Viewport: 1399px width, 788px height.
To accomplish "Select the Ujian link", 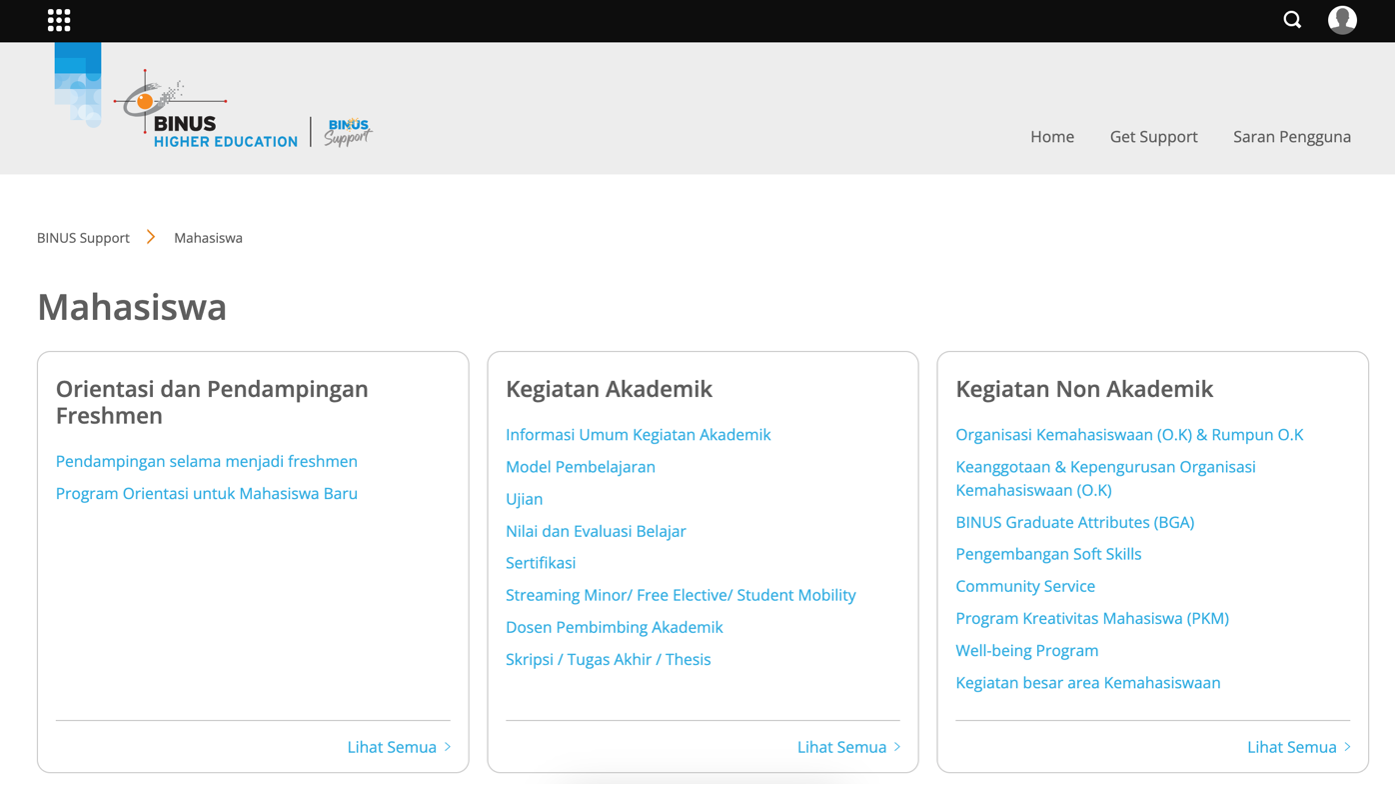I will tap(524, 499).
